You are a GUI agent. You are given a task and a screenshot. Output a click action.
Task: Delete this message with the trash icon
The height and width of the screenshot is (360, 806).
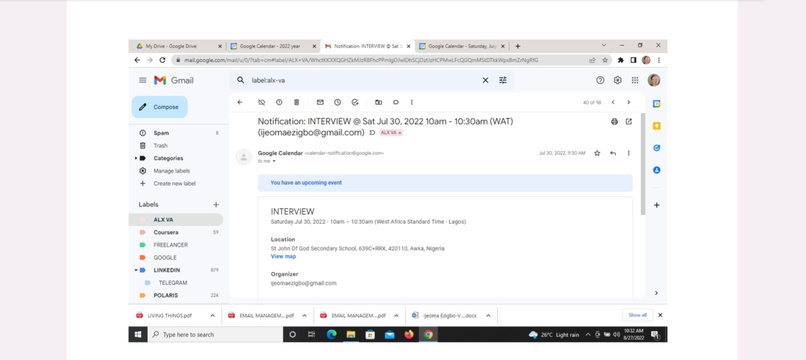click(296, 102)
